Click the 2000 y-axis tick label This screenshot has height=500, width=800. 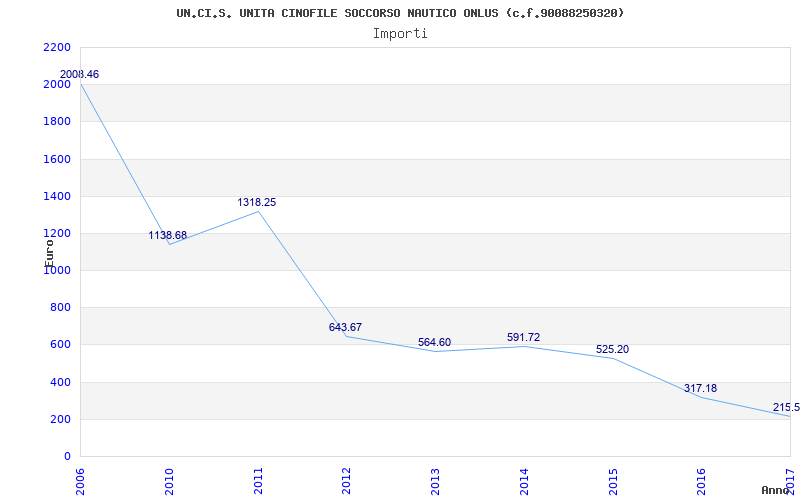pos(57,85)
